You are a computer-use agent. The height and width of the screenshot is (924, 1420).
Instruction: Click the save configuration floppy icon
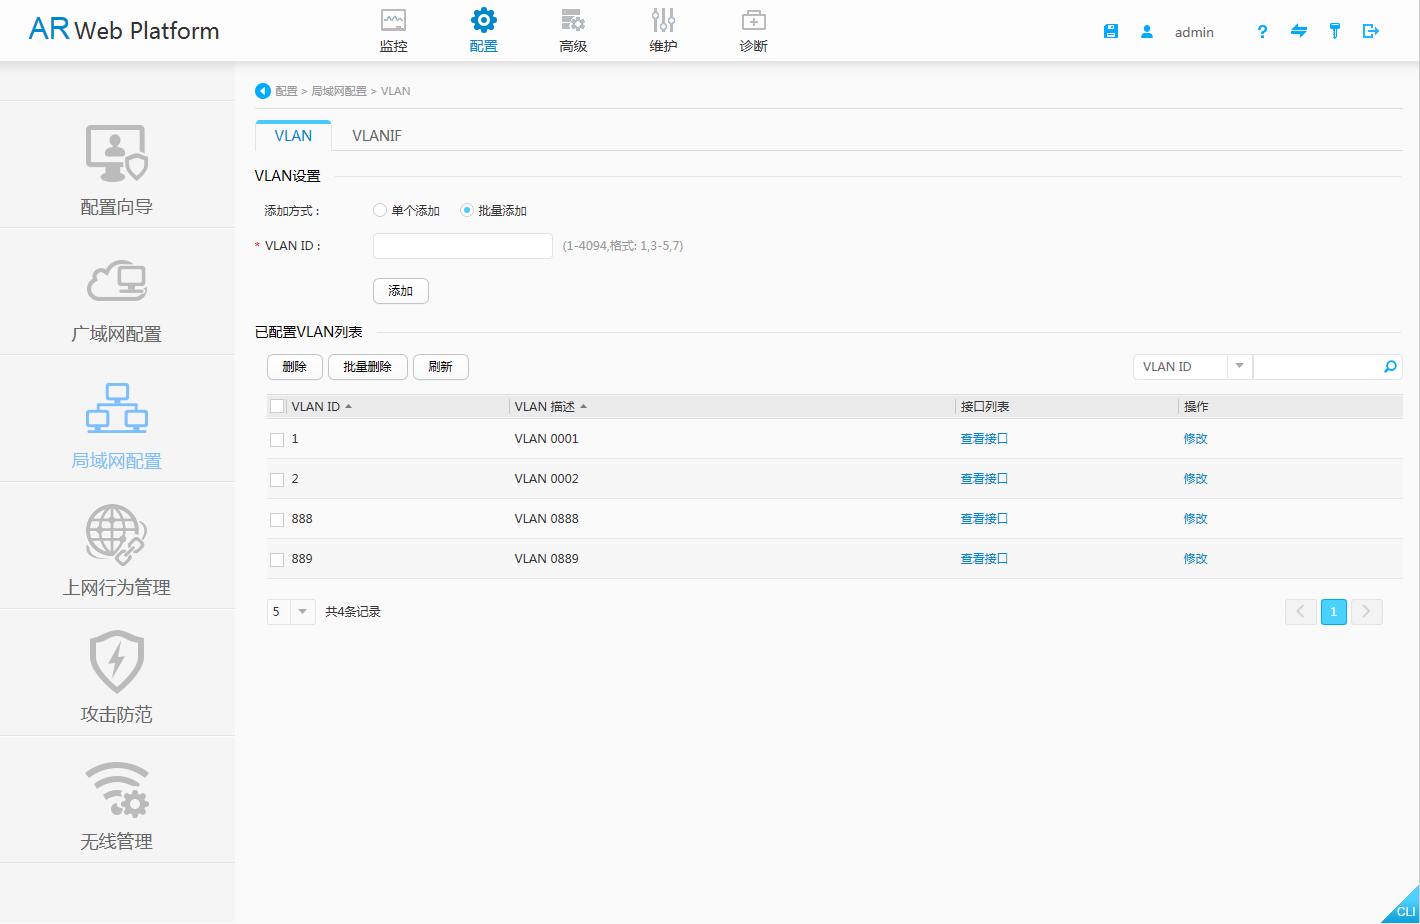tap(1110, 32)
